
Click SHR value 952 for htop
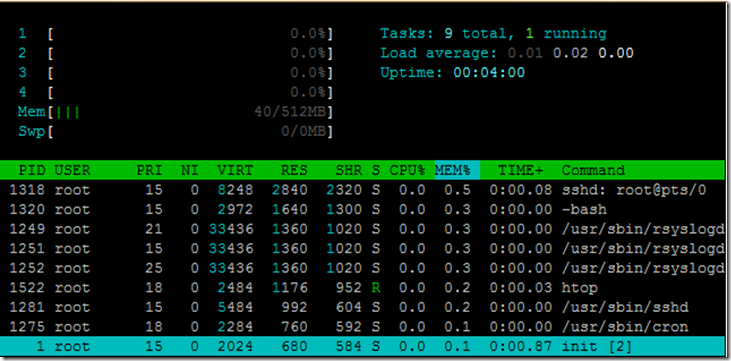pyautogui.click(x=349, y=288)
